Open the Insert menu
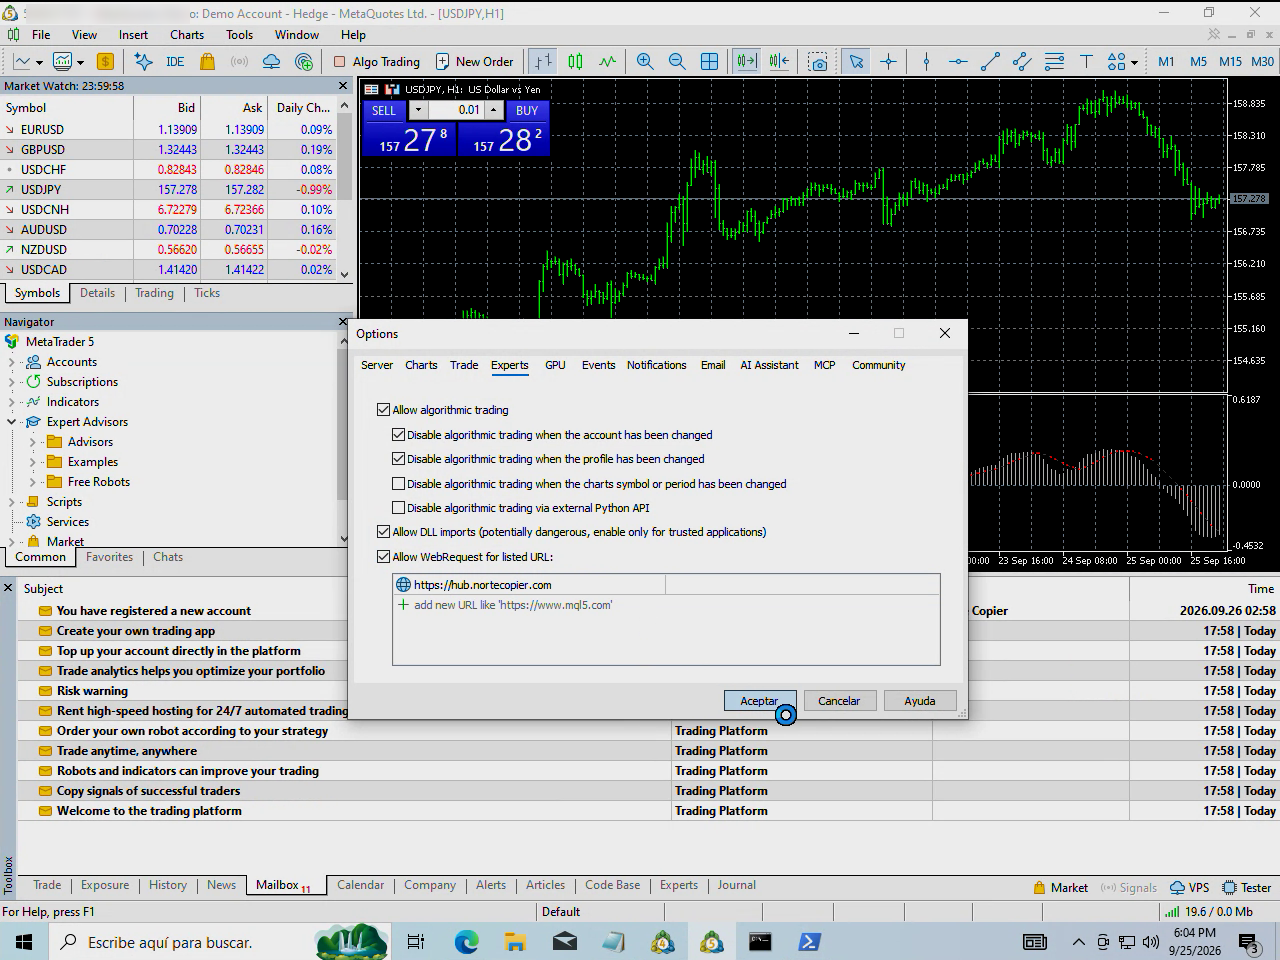This screenshot has width=1280, height=960. pos(133,34)
